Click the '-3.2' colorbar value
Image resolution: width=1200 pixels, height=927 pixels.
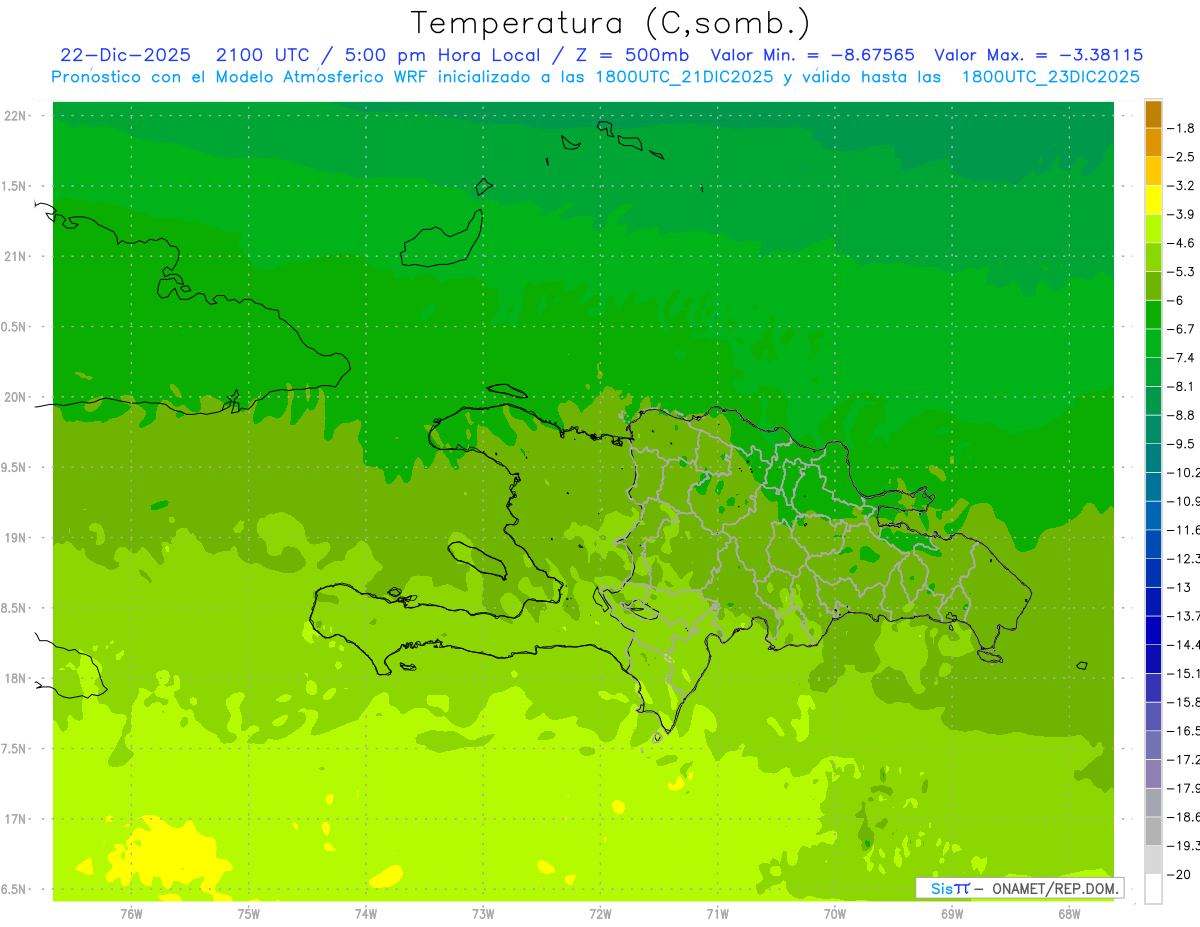pyautogui.click(x=1180, y=186)
